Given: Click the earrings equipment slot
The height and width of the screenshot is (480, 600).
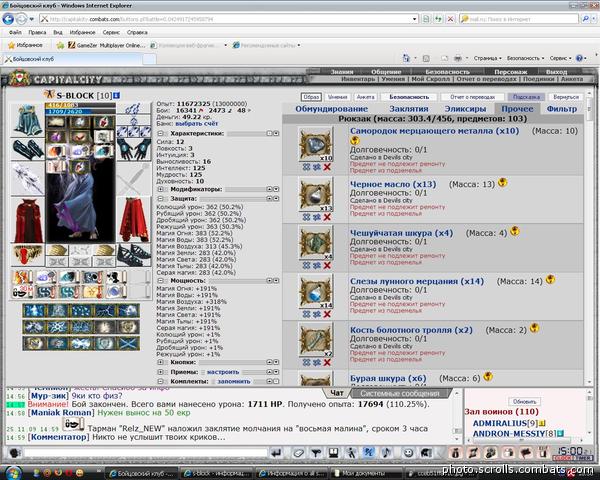Looking at the screenshot, I should [x=133, y=109].
